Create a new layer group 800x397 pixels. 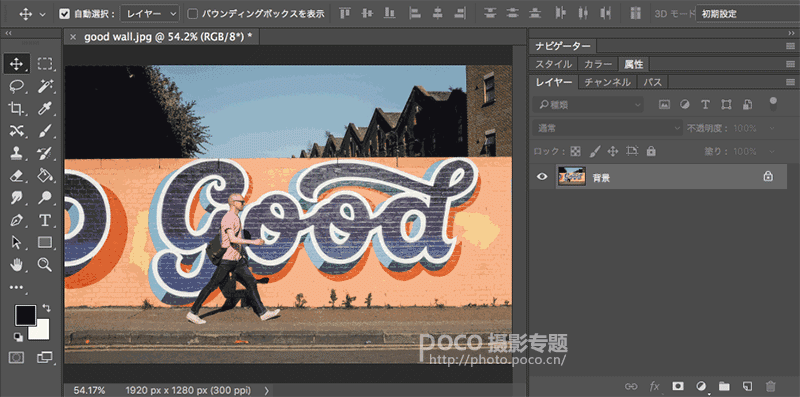(x=724, y=386)
